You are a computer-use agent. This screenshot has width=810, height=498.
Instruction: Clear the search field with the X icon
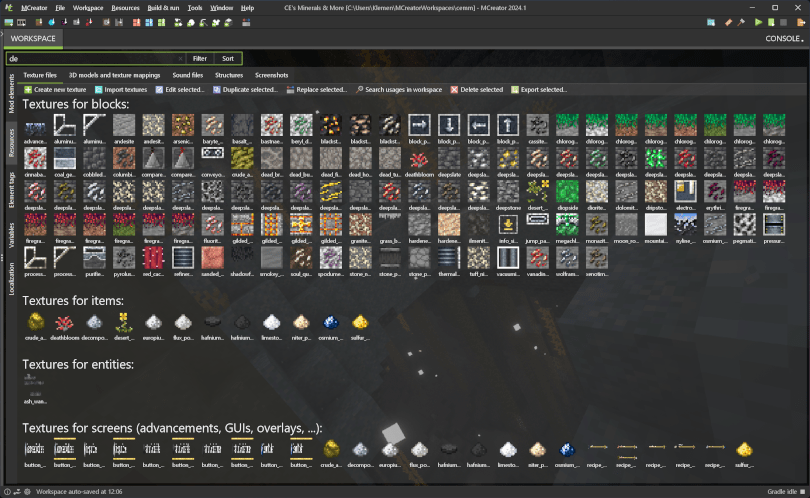tap(180, 59)
